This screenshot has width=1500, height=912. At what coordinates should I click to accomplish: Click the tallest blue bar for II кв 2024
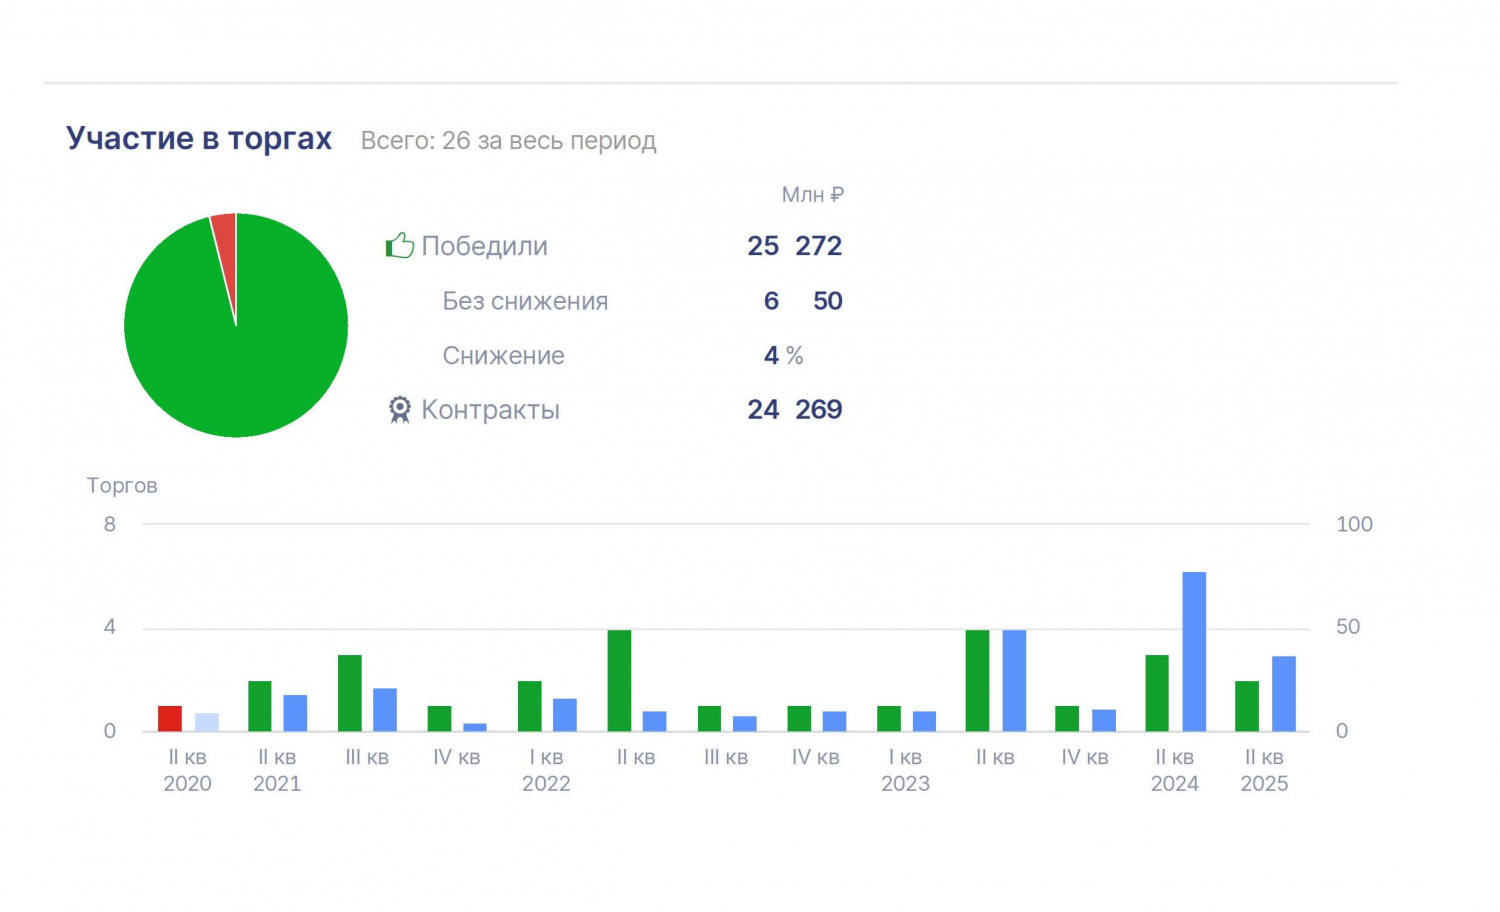1194,651
